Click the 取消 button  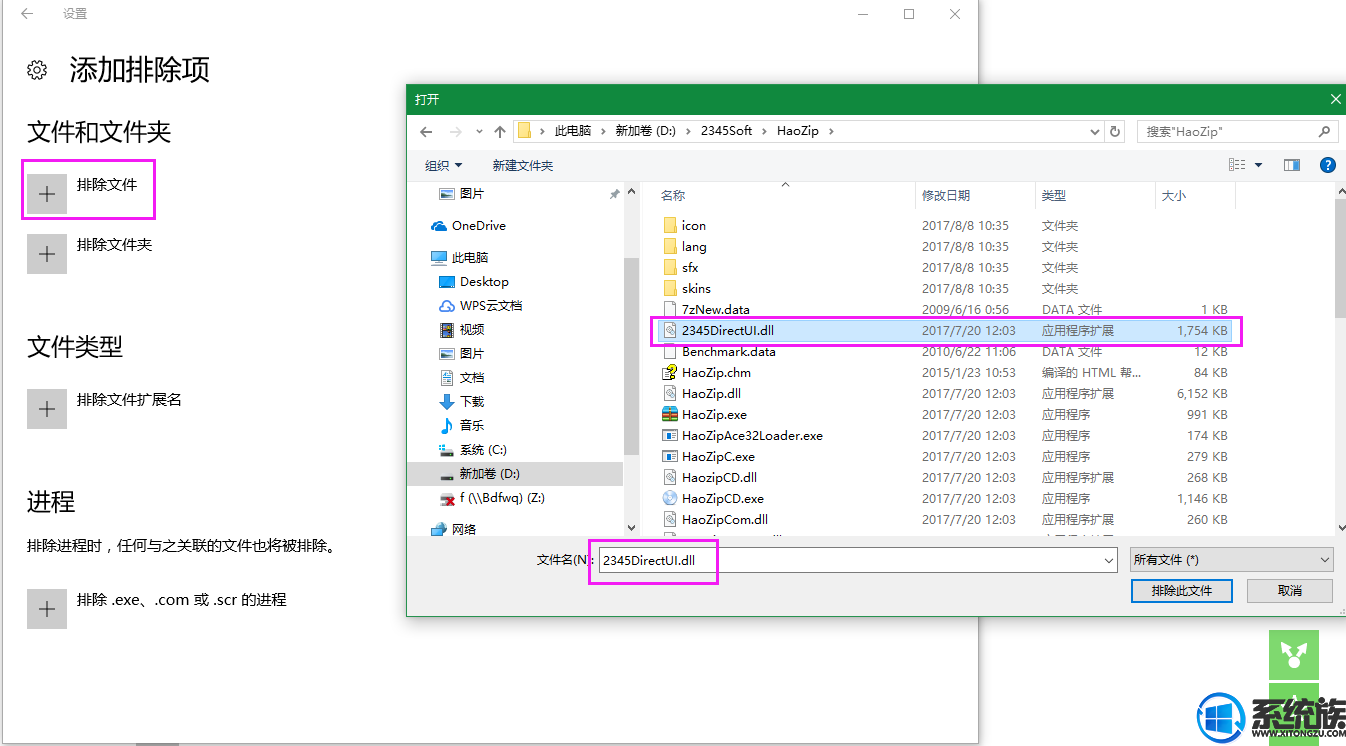[x=1290, y=591]
